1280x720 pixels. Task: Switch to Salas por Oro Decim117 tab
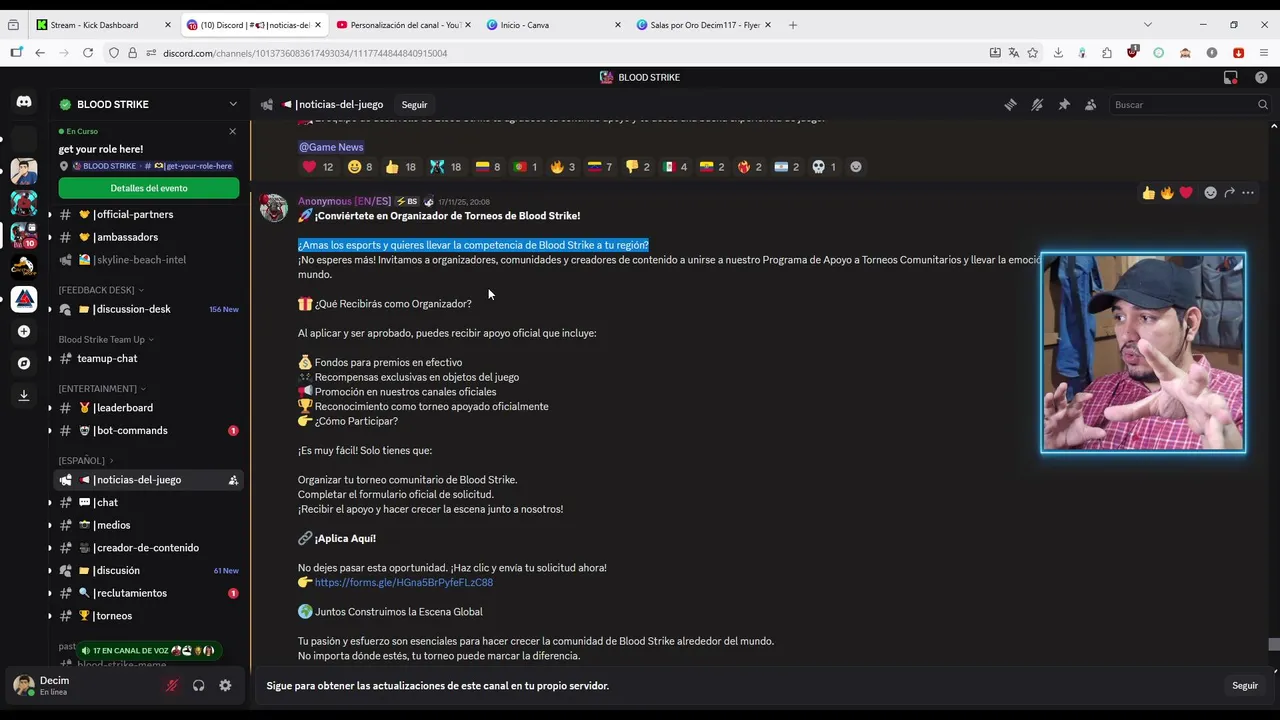(703, 25)
